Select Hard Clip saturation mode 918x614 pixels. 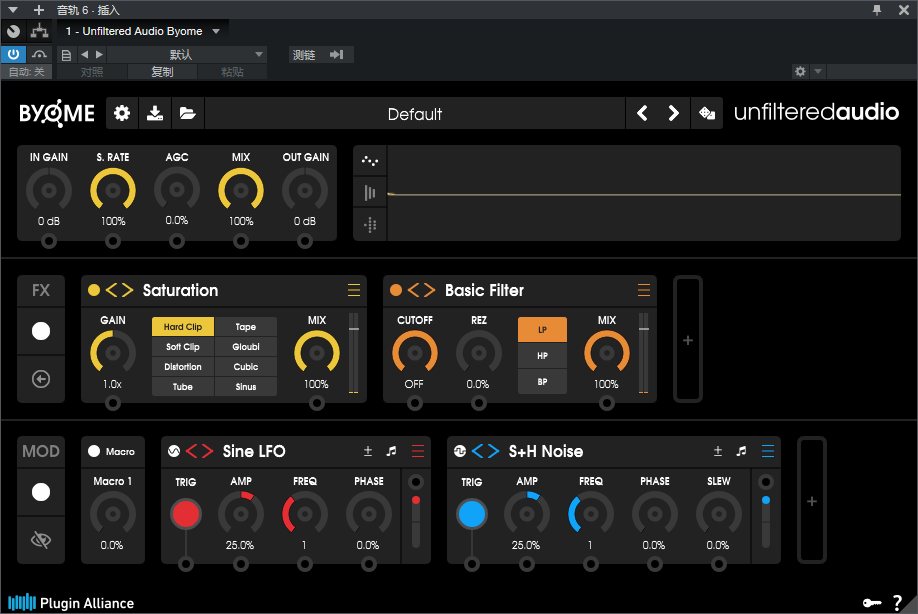point(183,327)
